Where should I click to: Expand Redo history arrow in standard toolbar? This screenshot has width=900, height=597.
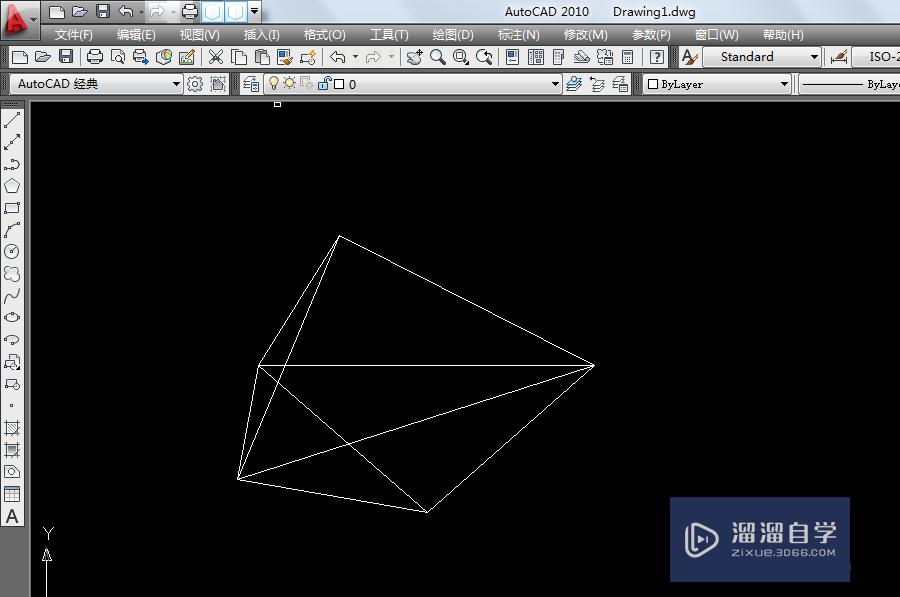391,57
